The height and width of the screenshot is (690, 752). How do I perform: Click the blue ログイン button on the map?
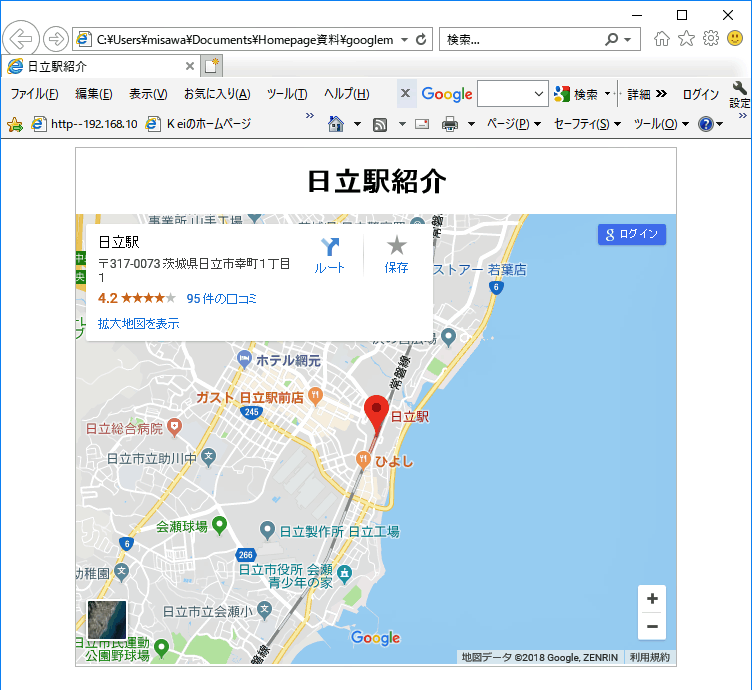[x=632, y=234]
